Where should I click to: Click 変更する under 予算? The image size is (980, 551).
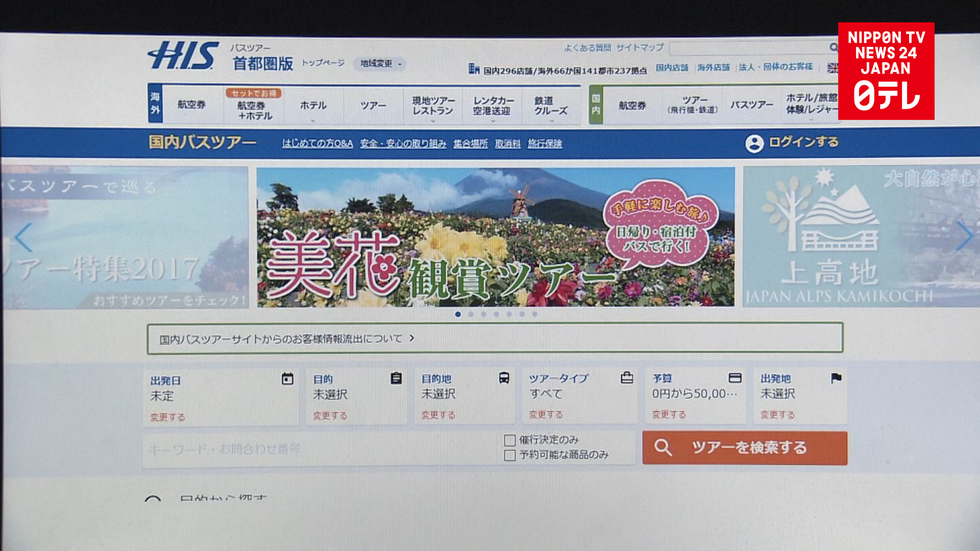click(669, 414)
